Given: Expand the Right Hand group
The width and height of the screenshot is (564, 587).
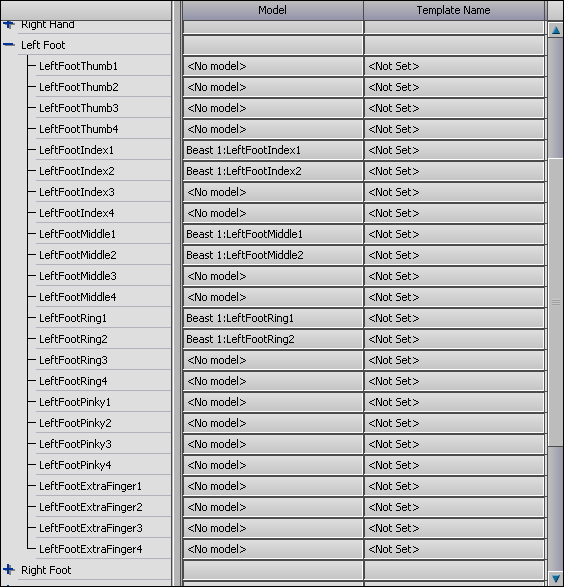Looking at the screenshot, I should coord(8,25).
